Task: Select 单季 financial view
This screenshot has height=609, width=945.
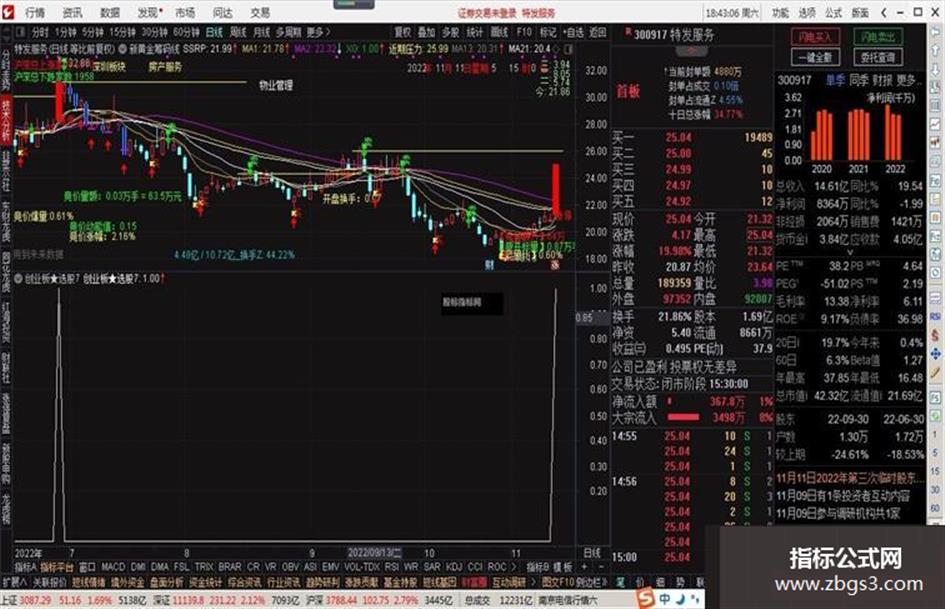Action: click(x=835, y=80)
